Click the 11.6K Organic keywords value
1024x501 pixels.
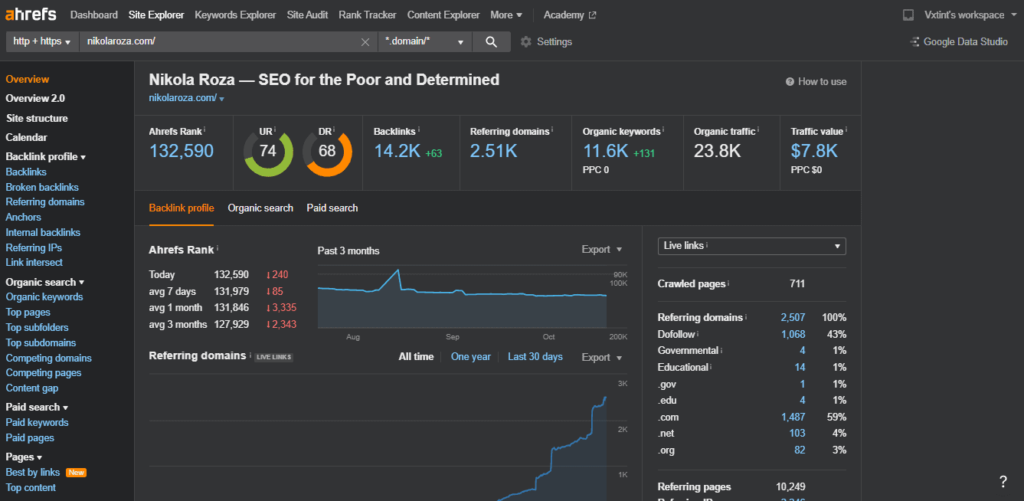pyautogui.click(x=605, y=152)
